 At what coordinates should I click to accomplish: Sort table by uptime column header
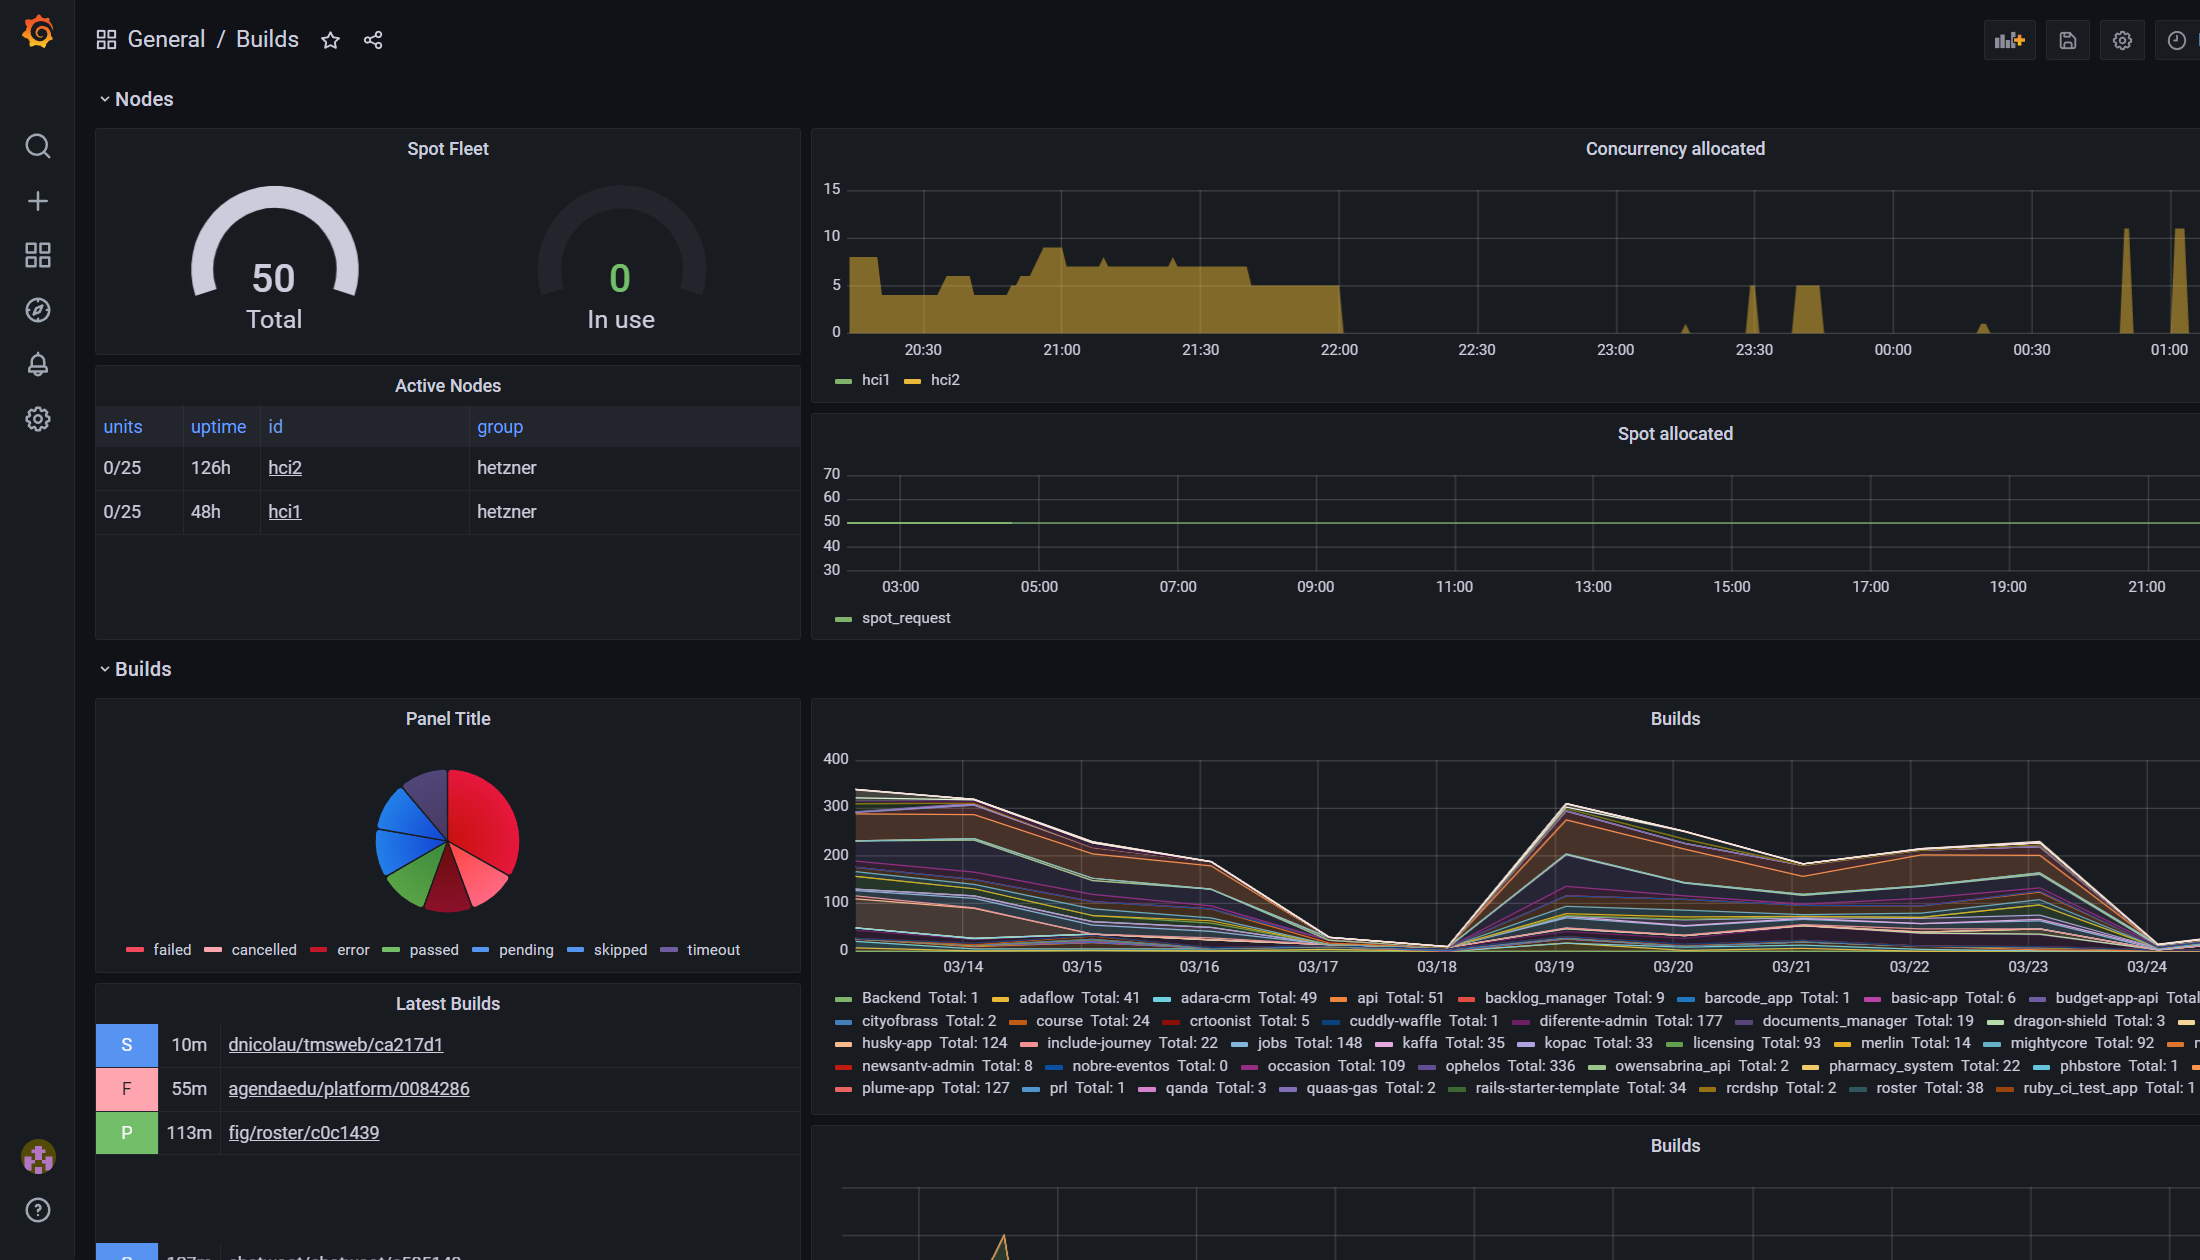click(x=218, y=427)
